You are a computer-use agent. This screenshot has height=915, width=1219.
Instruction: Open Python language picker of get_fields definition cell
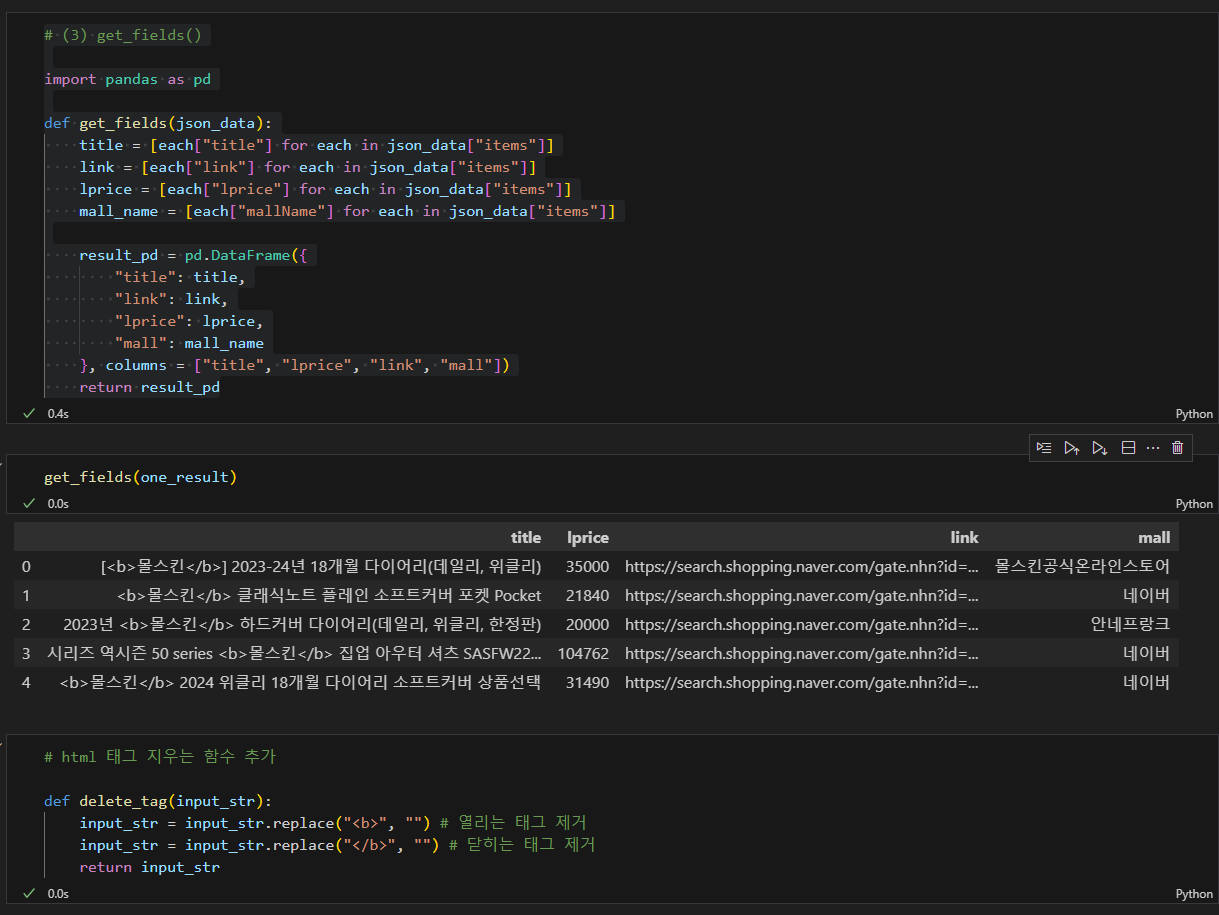pyautogui.click(x=1194, y=414)
